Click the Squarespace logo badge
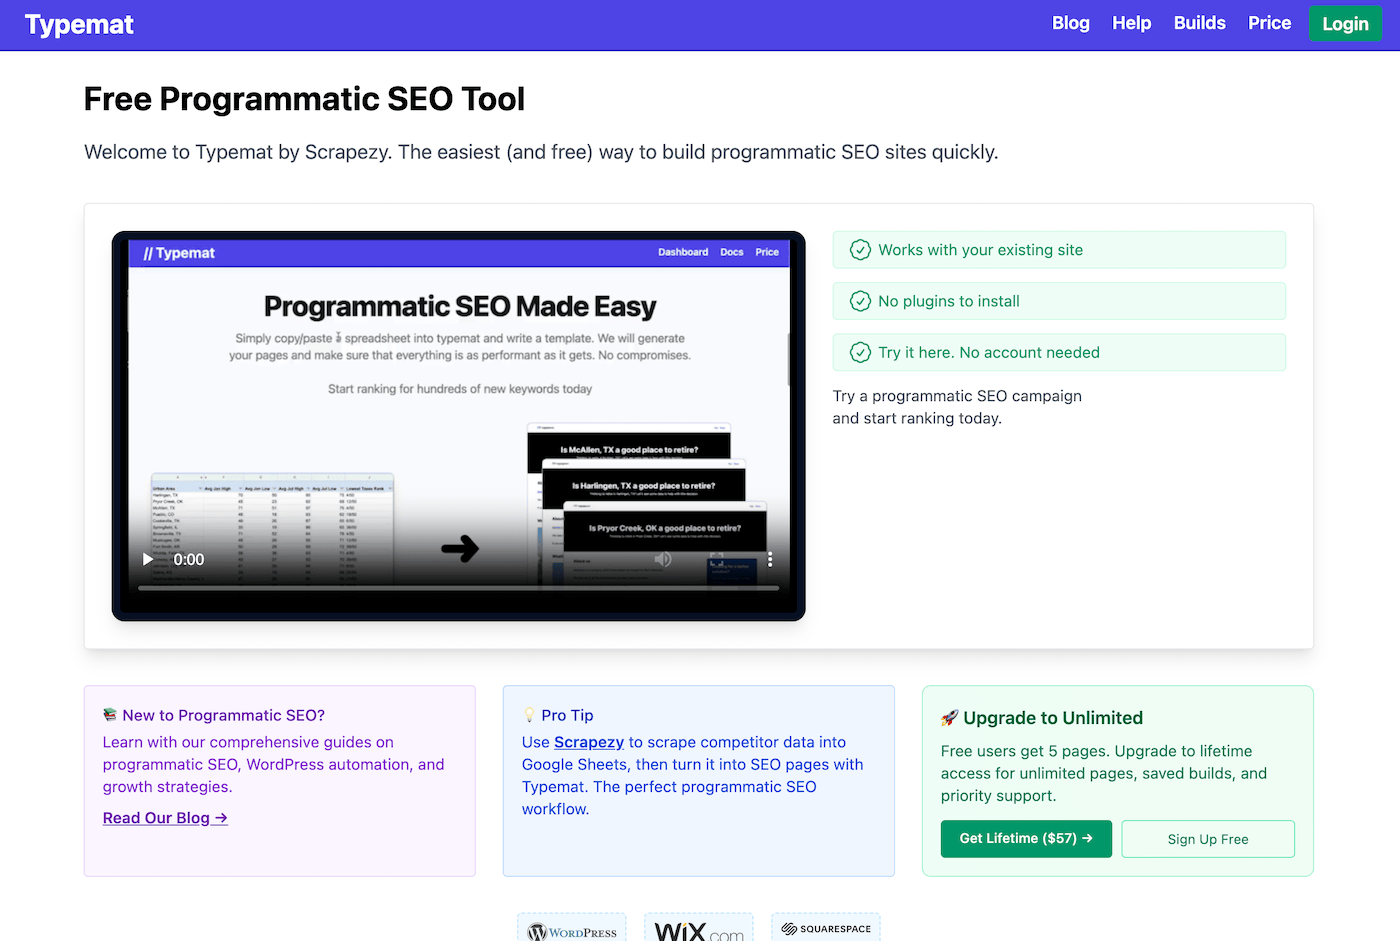This screenshot has width=1400, height=941. [826, 929]
